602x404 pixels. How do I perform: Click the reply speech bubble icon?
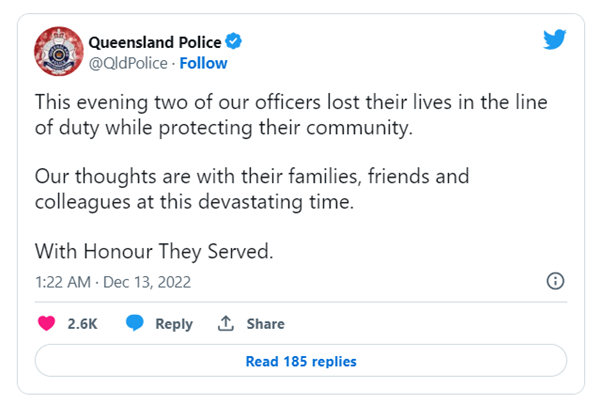[137, 324]
